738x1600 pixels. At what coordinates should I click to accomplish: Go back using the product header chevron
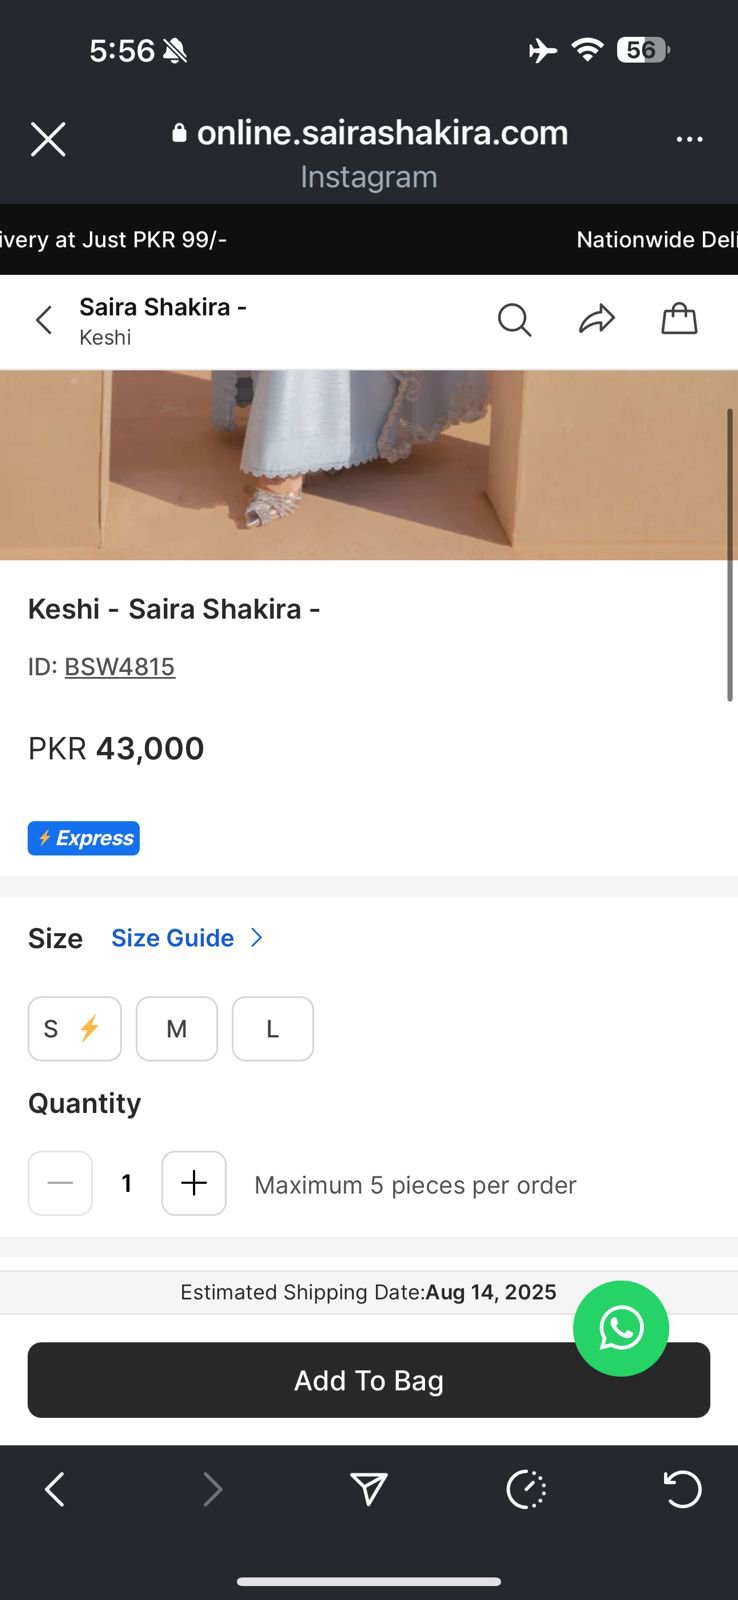(x=44, y=320)
